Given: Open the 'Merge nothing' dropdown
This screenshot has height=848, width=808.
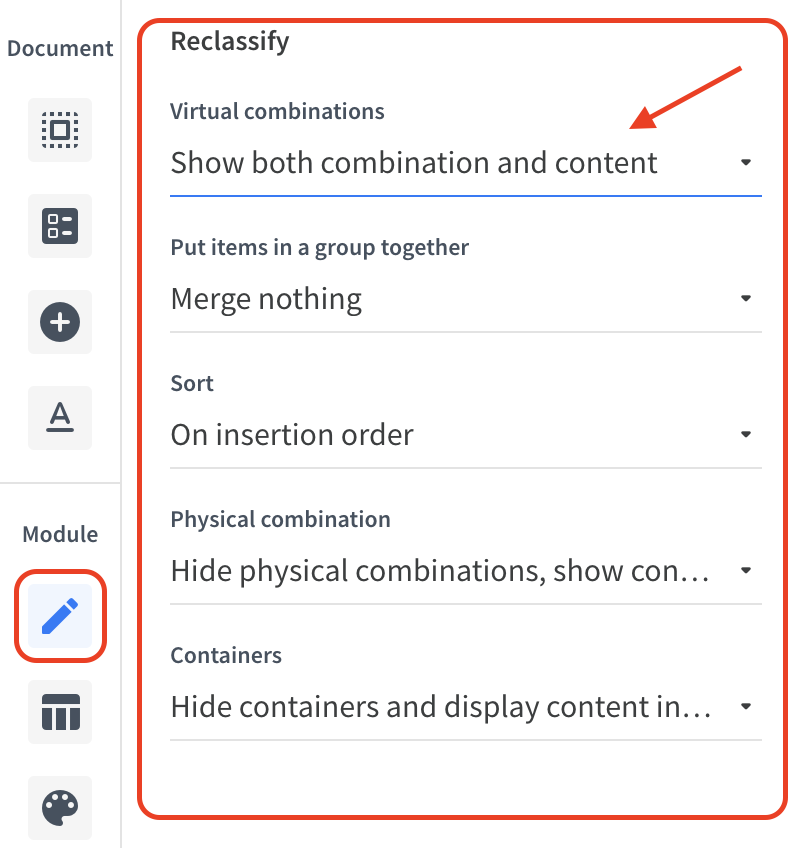Looking at the screenshot, I should pos(466,299).
